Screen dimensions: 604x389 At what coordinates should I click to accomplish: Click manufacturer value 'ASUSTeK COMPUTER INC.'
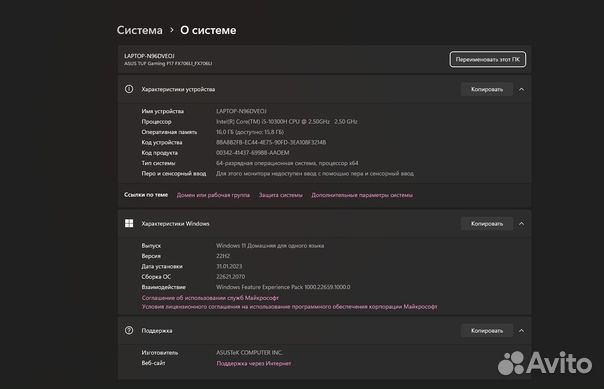click(249, 353)
